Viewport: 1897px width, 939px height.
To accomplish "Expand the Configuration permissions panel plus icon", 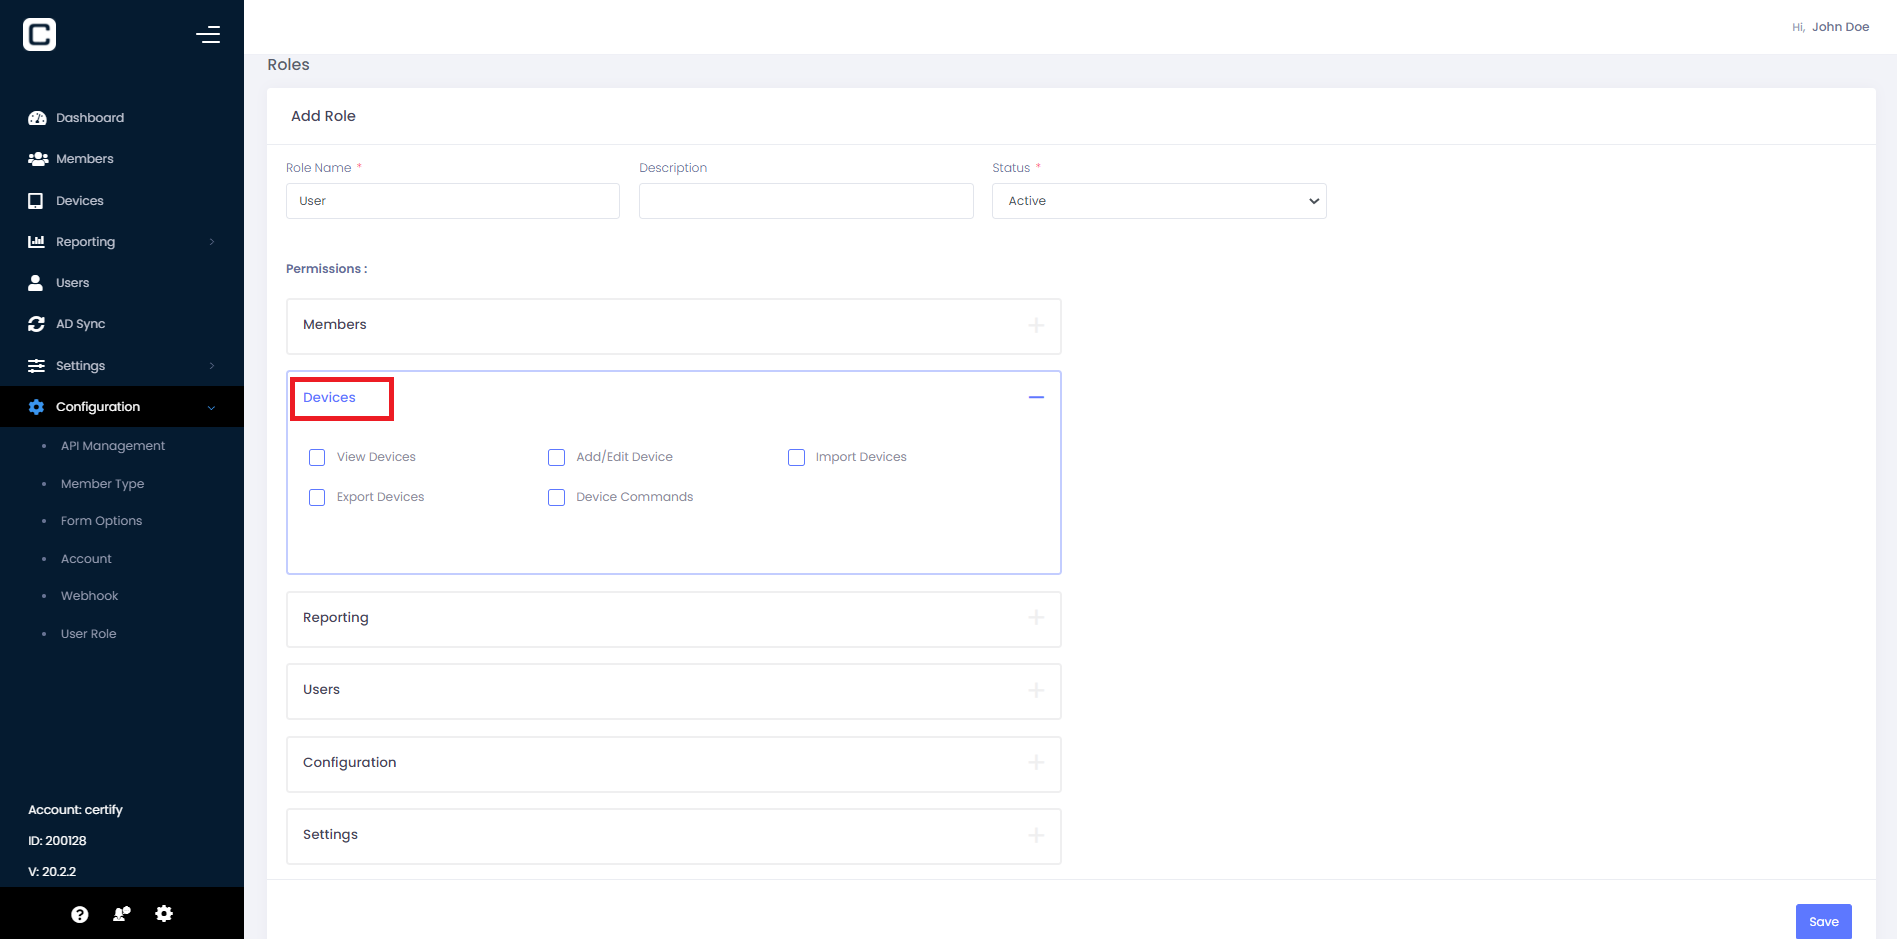I will 1036,762.
